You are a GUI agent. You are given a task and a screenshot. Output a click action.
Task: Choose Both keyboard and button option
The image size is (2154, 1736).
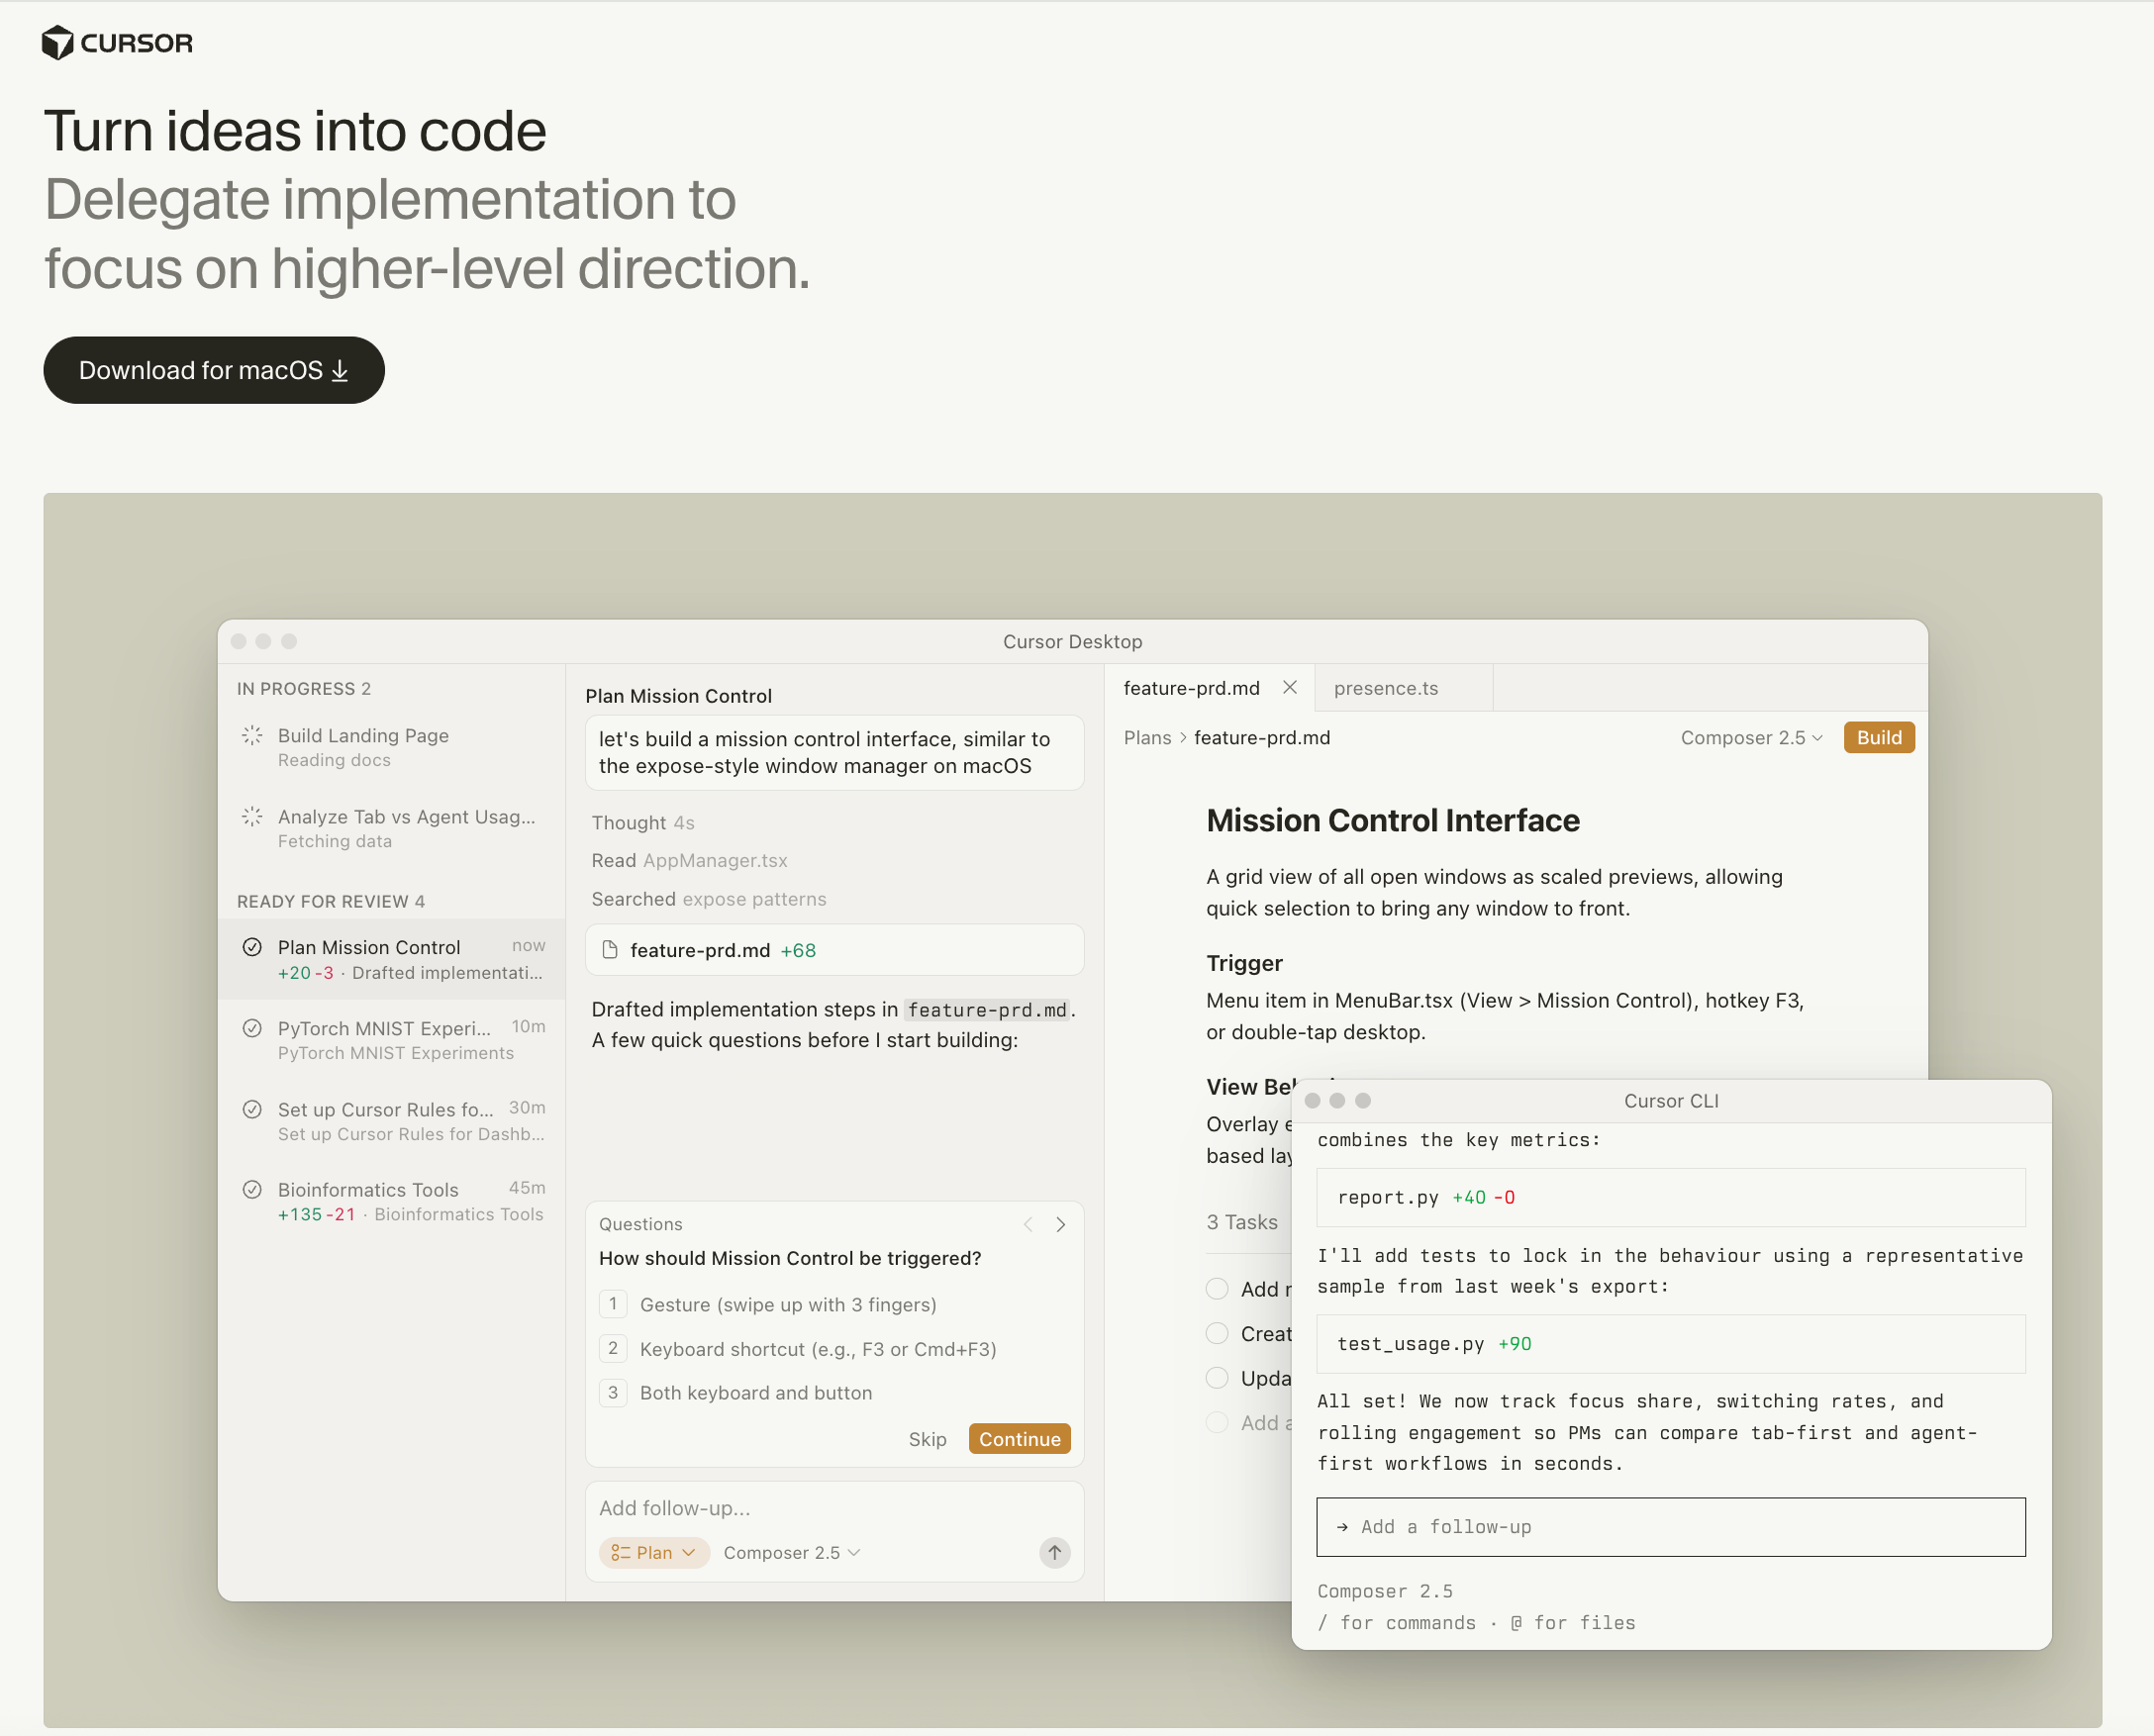[x=736, y=1392]
